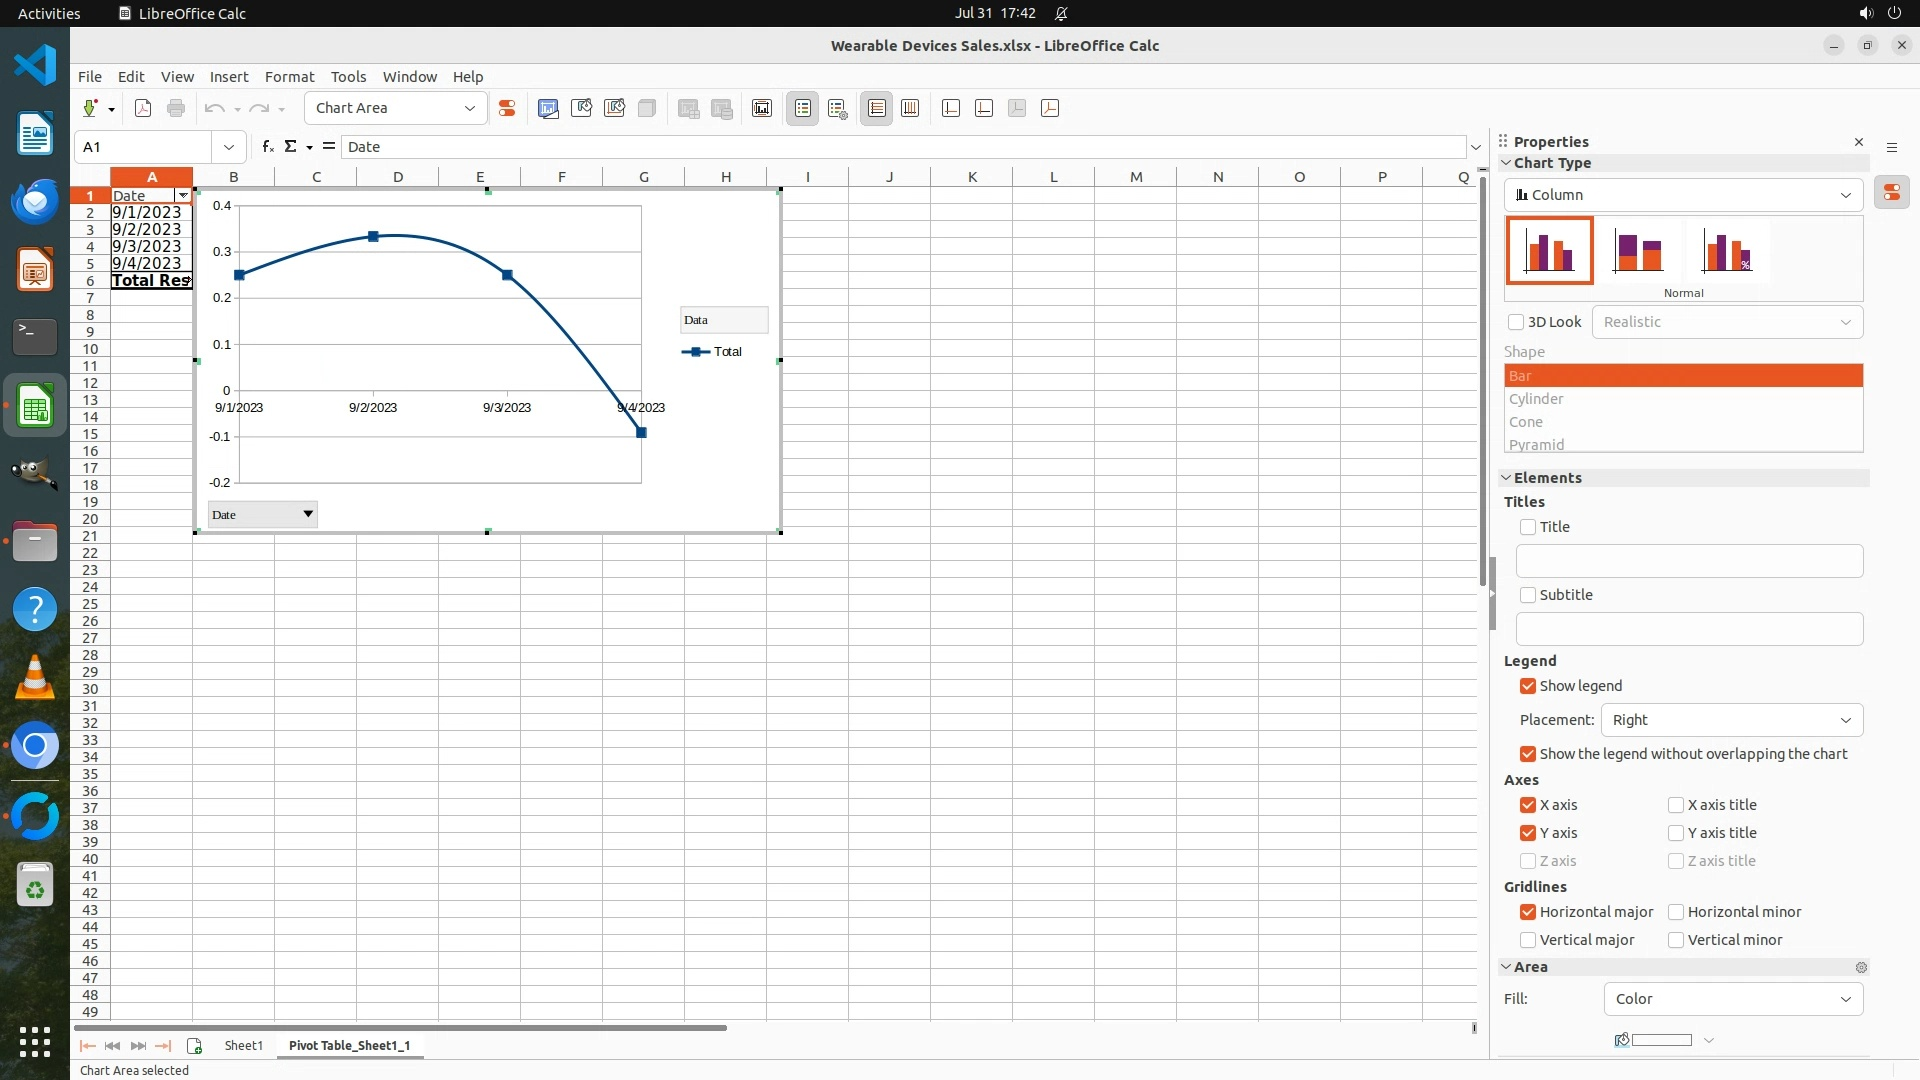The height and width of the screenshot is (1080, 1920).
Task: Open the Column chart type dropdown
Action: coord(1683,195)
